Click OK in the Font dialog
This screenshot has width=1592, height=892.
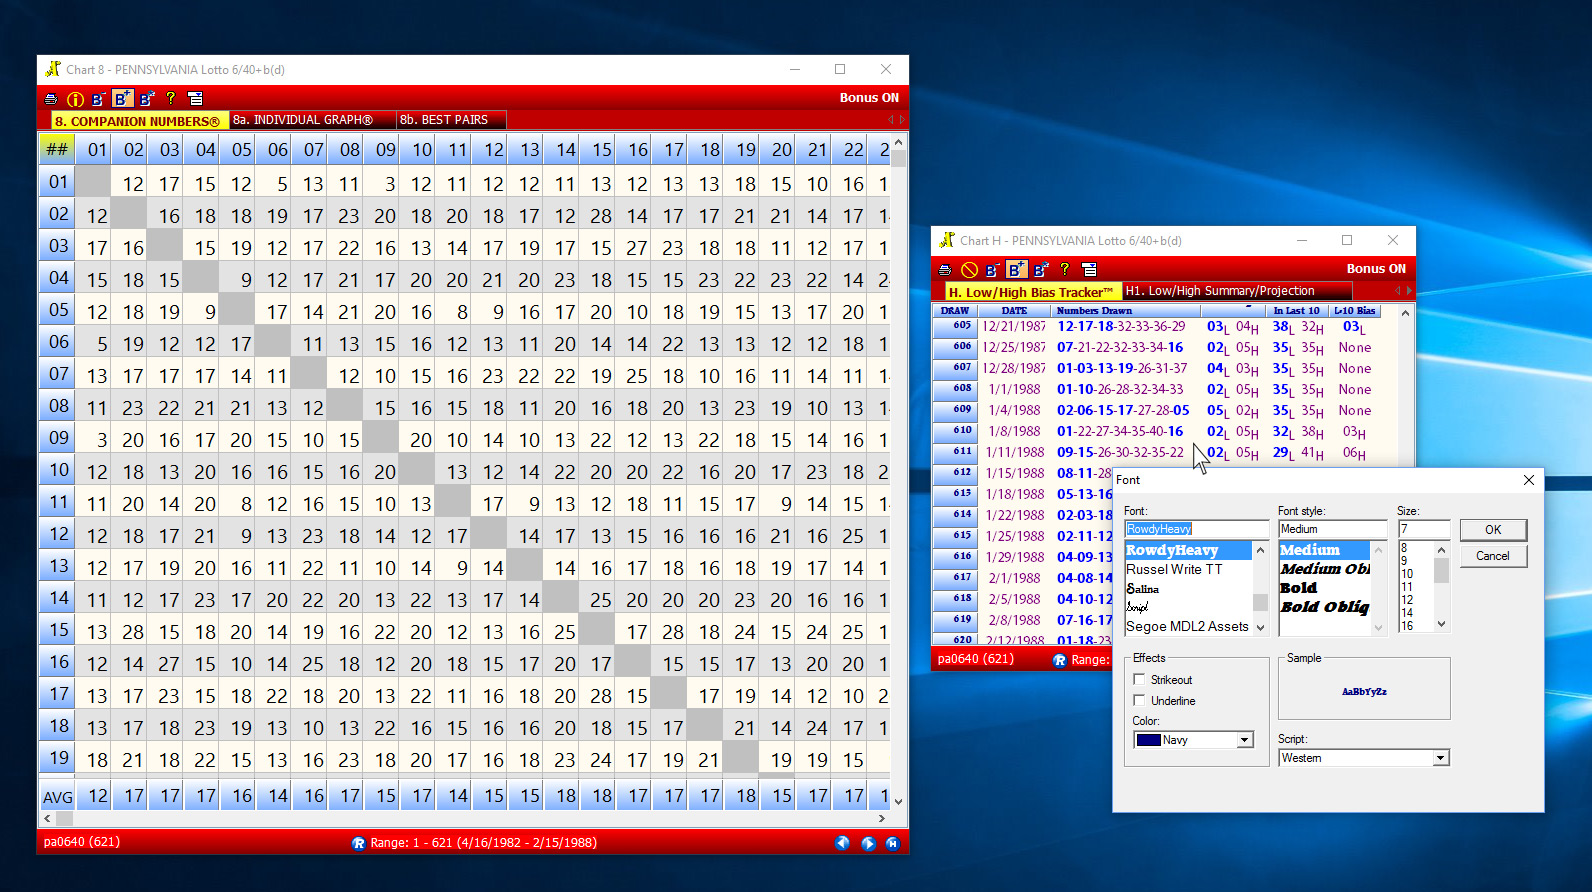point(1493,530)
